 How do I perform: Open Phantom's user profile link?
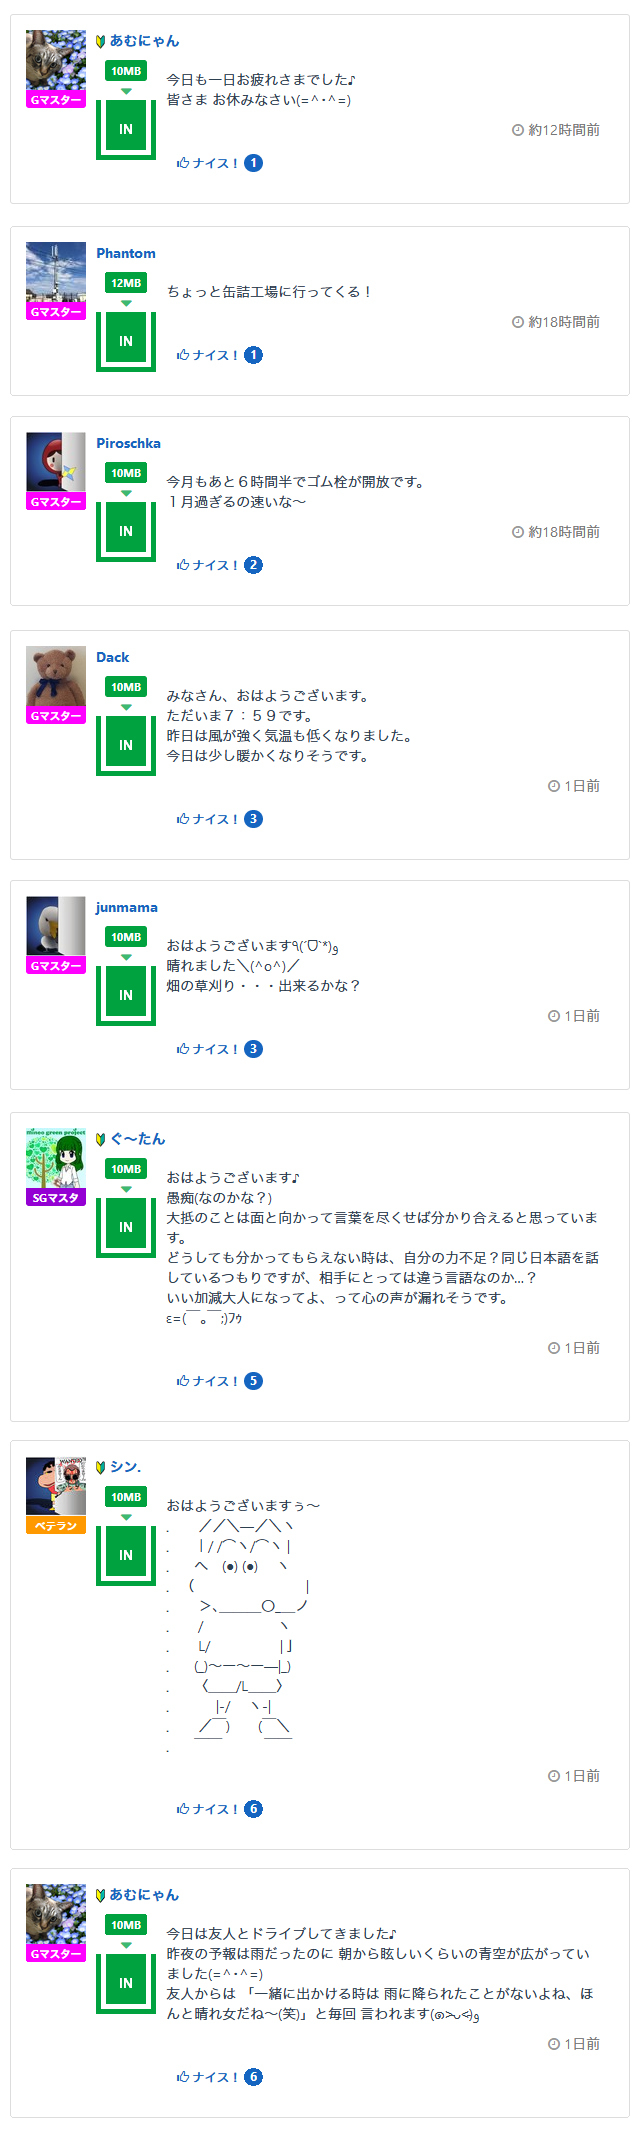click(126, 253)
